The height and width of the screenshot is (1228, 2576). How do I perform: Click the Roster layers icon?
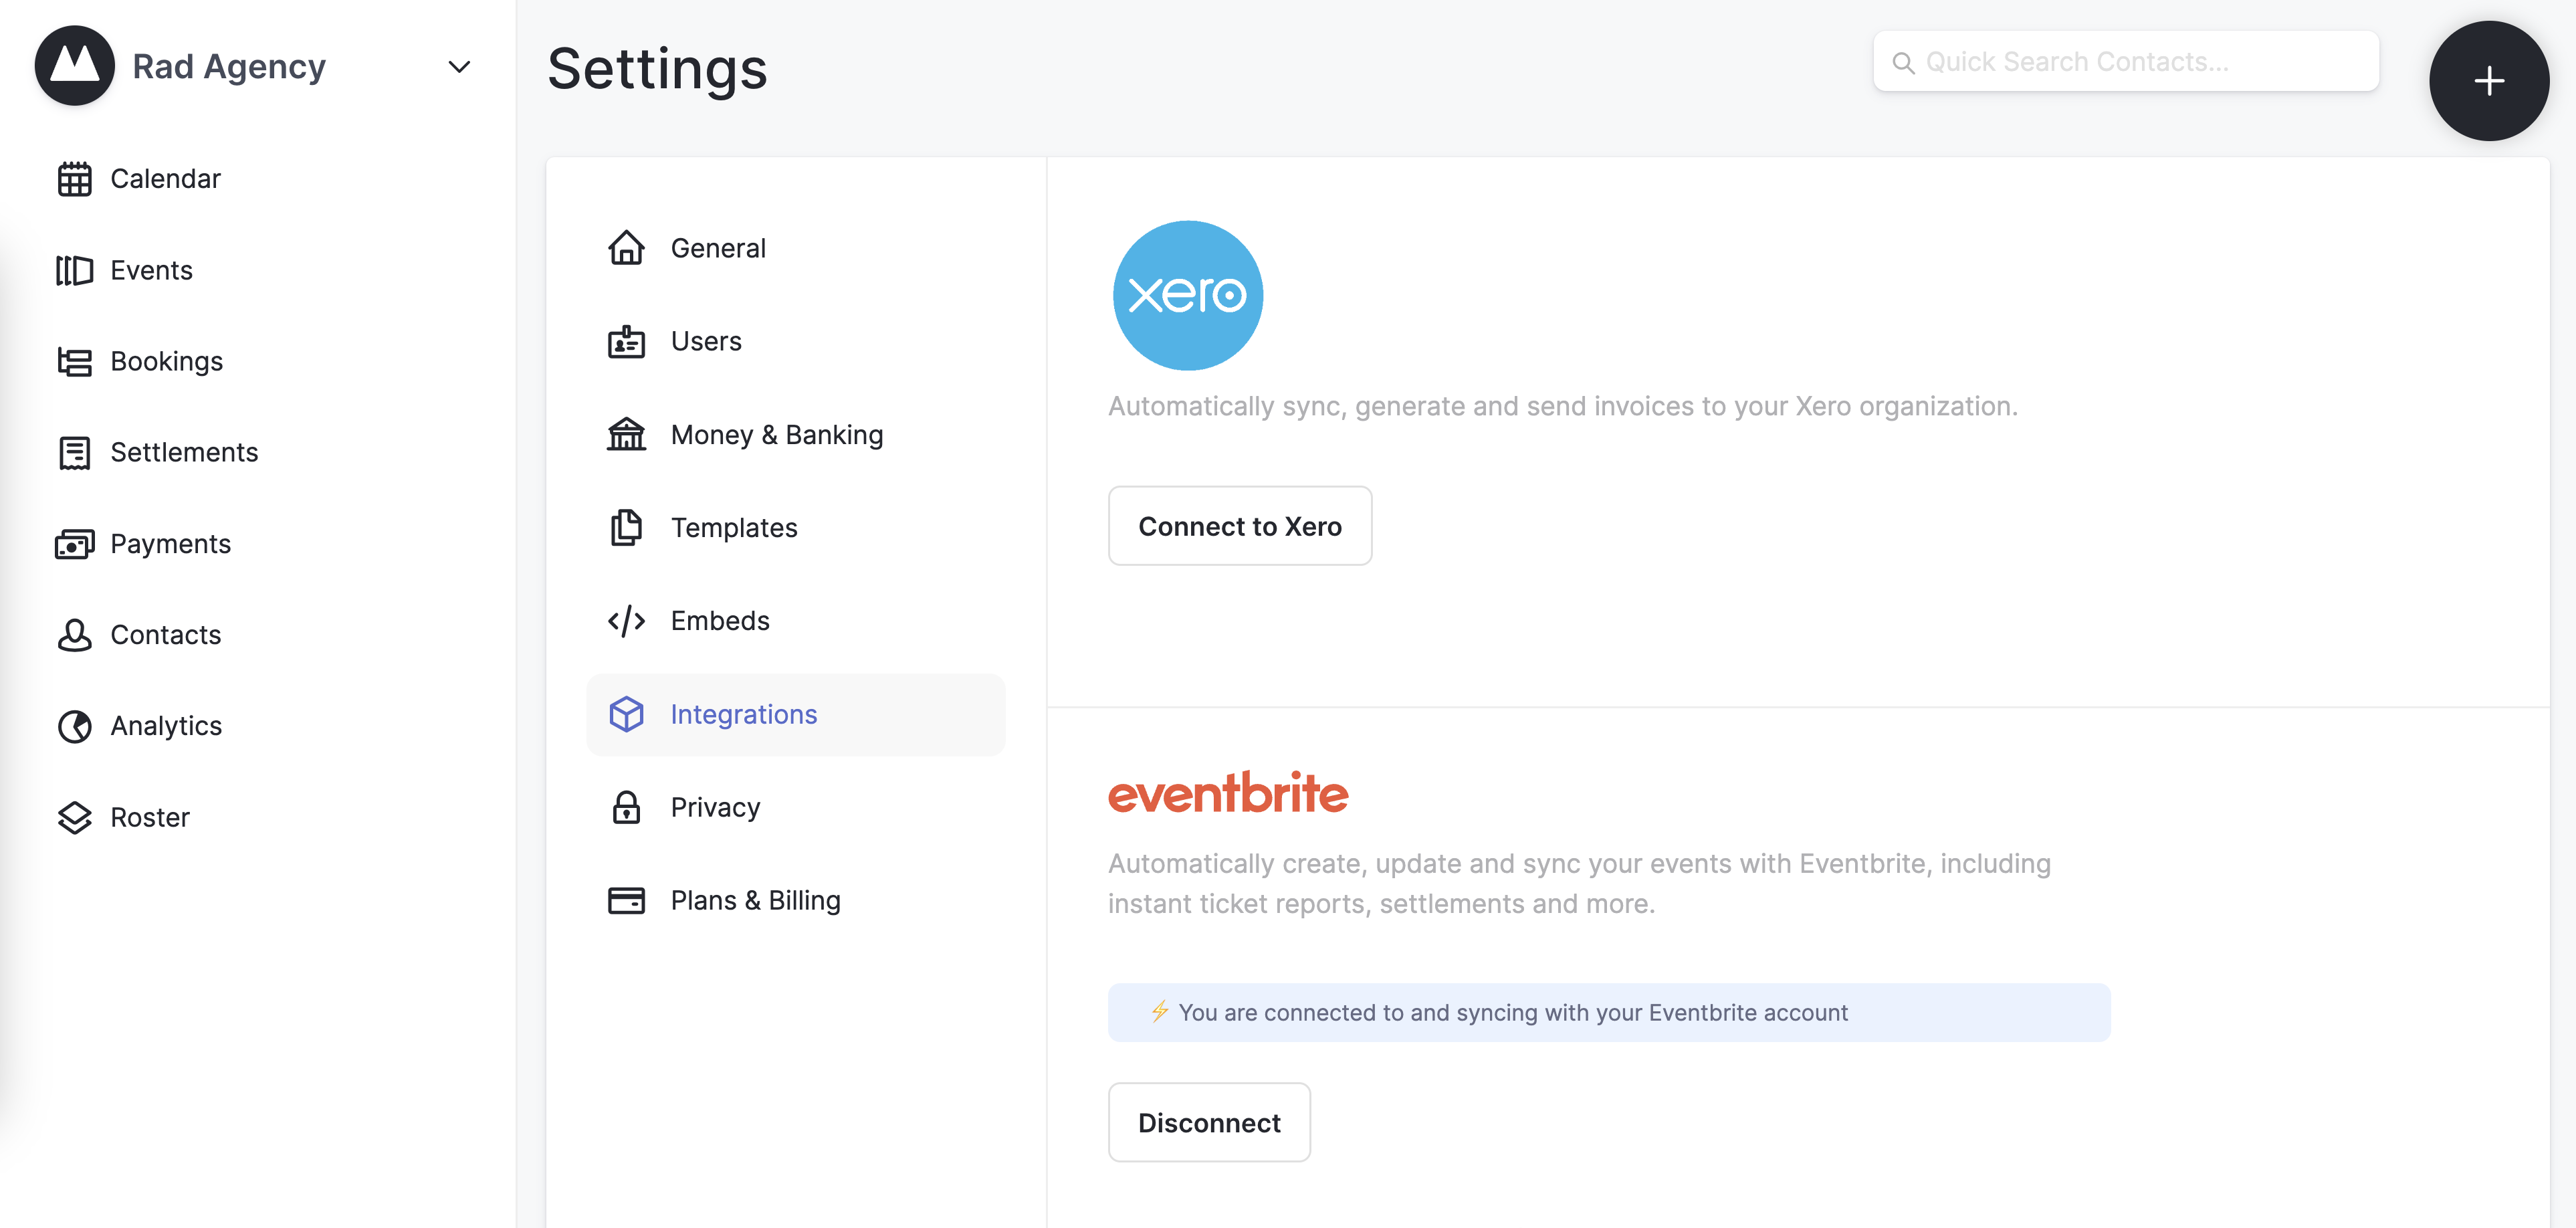74,818
